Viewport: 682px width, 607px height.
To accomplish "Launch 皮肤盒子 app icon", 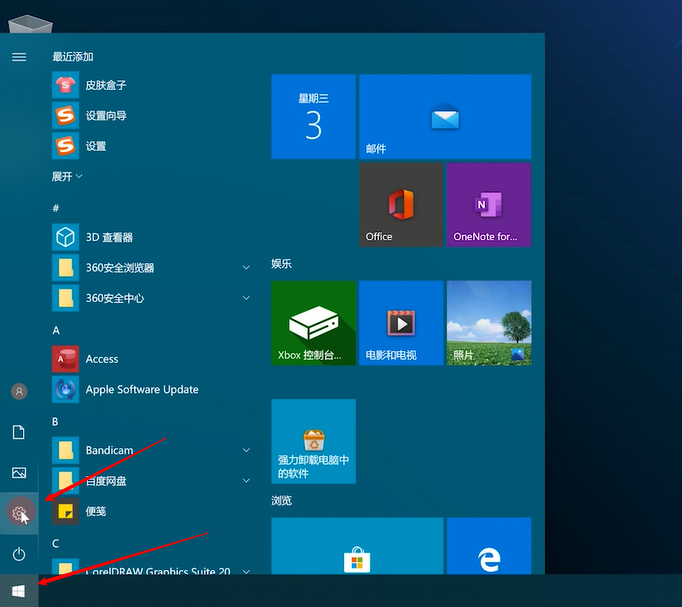I will pos(65,85).
